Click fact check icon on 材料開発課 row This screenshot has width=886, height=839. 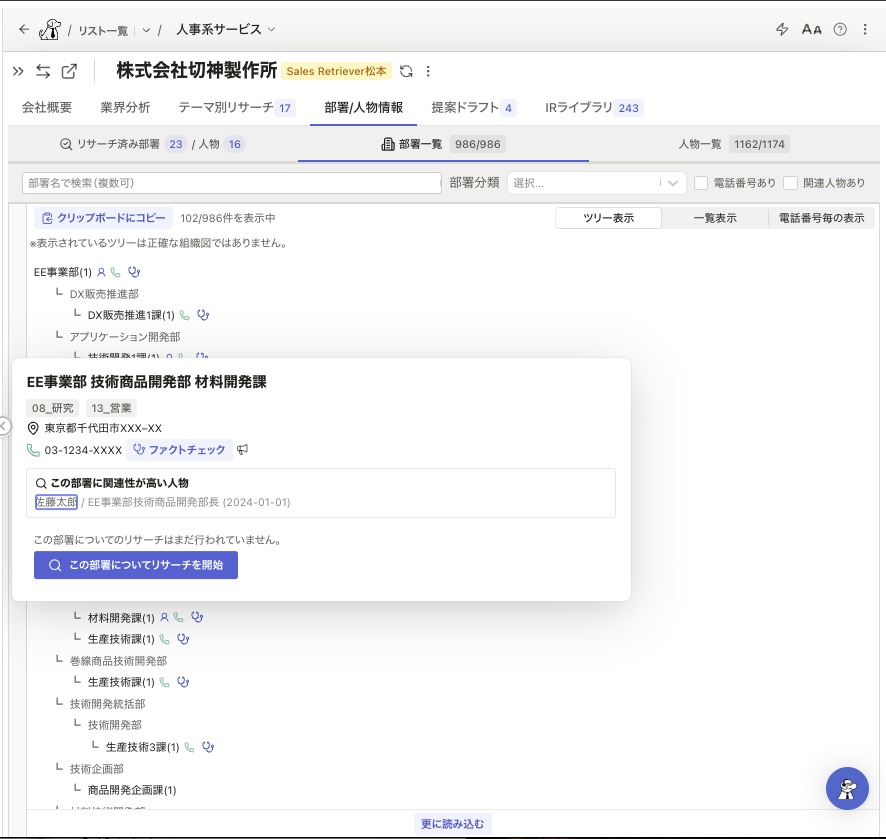coord(197,618)
